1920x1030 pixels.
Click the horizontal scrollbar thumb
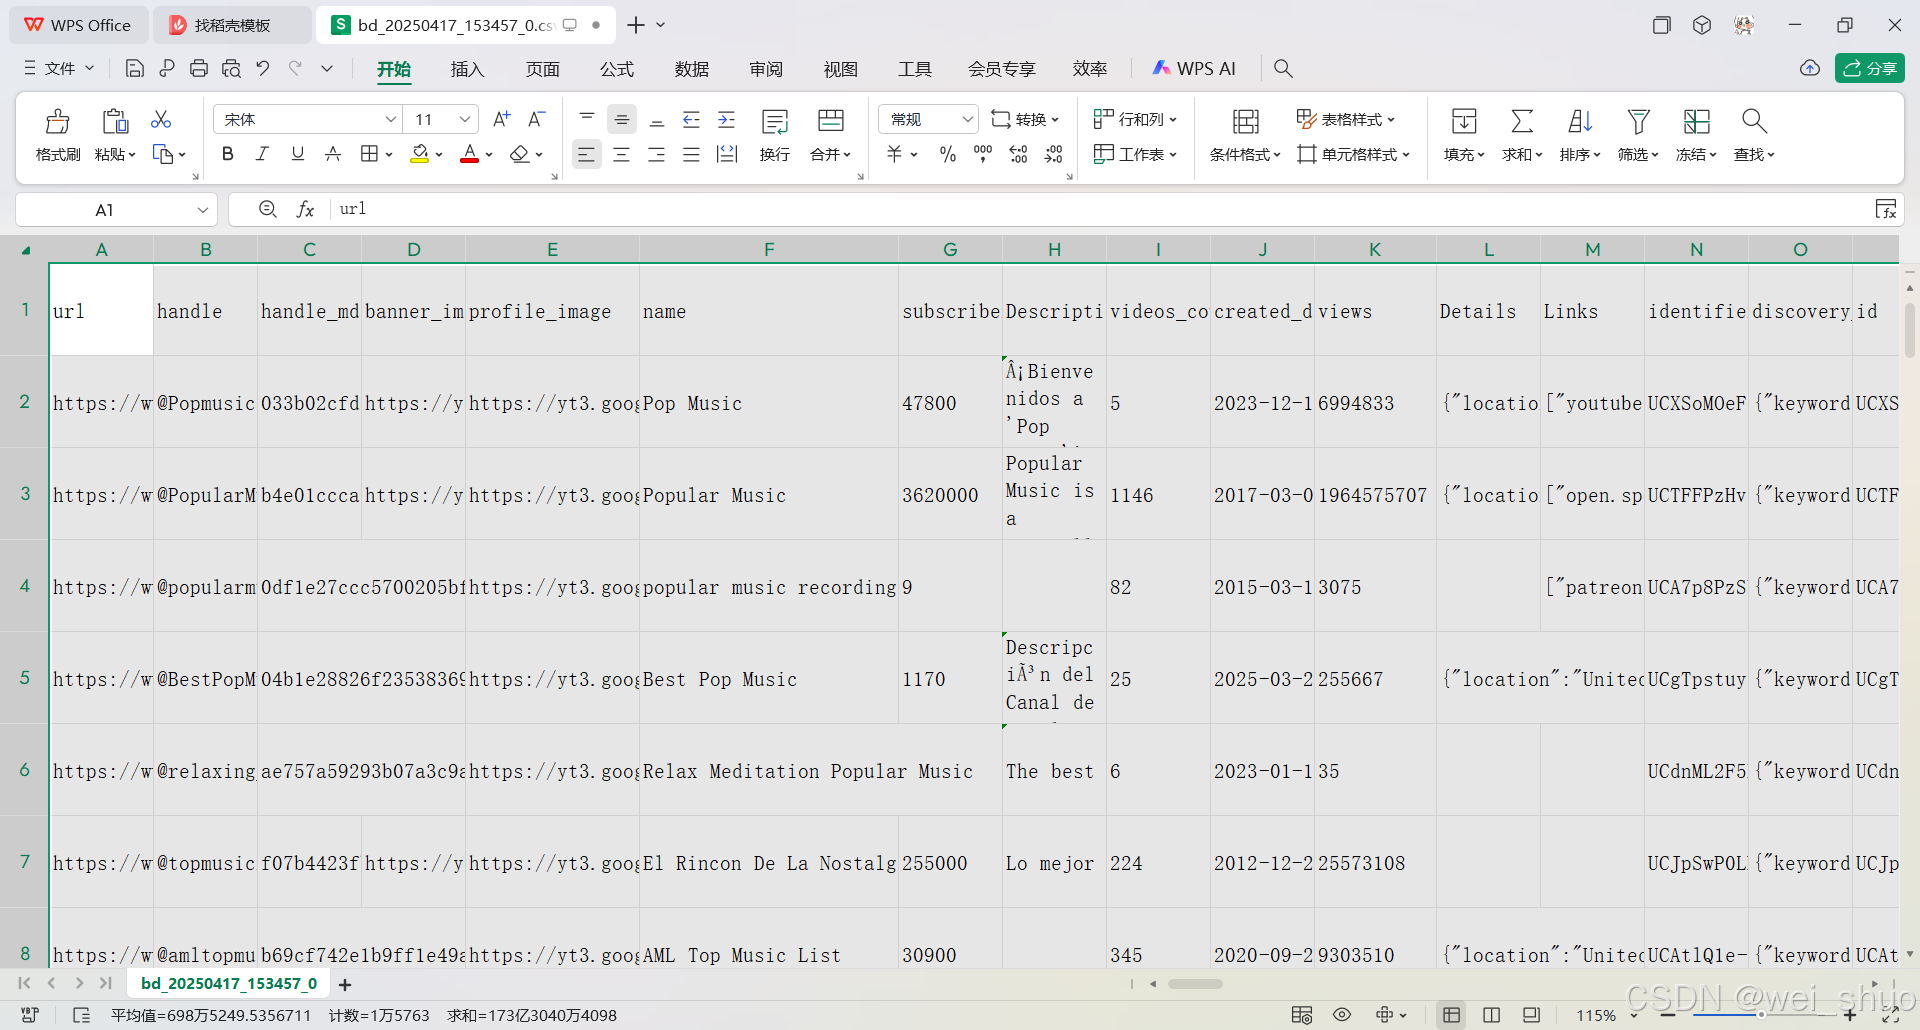[x=1195, y=984]
